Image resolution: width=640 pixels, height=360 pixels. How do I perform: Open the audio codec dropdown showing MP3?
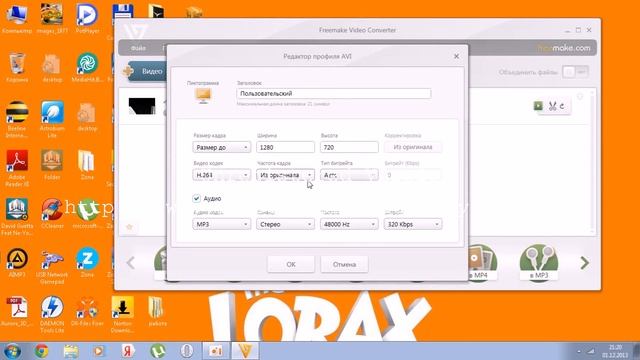coord(222,224)
